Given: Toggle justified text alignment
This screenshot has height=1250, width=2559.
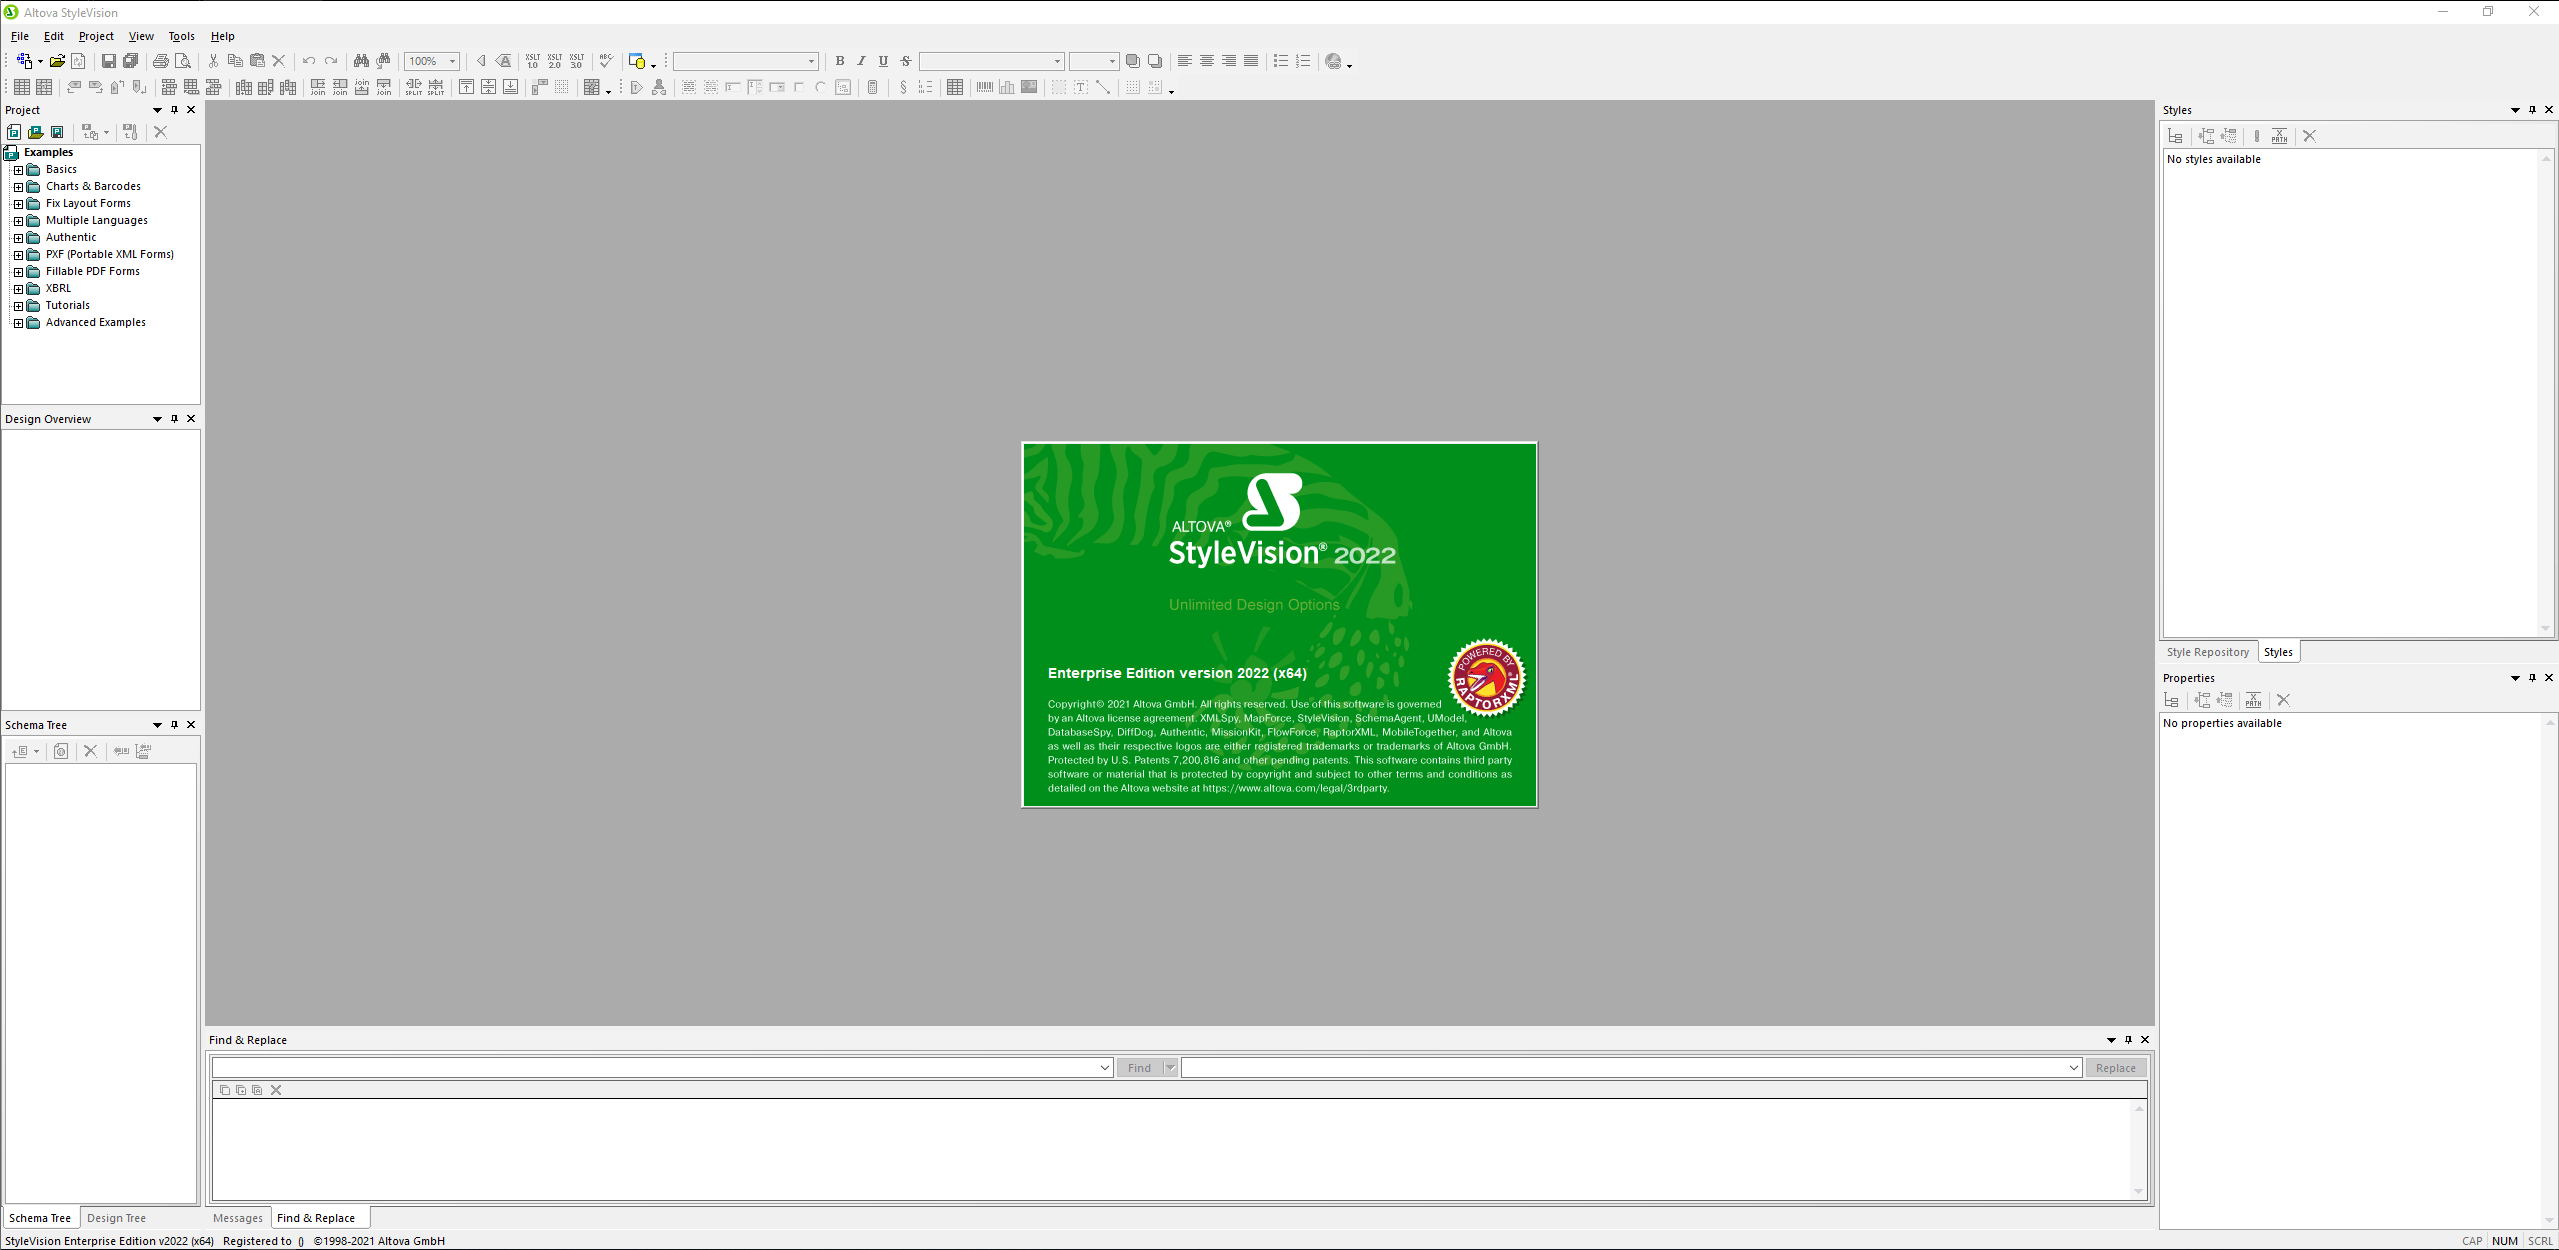Looking at the screenshot, I should coord(1251,61).
